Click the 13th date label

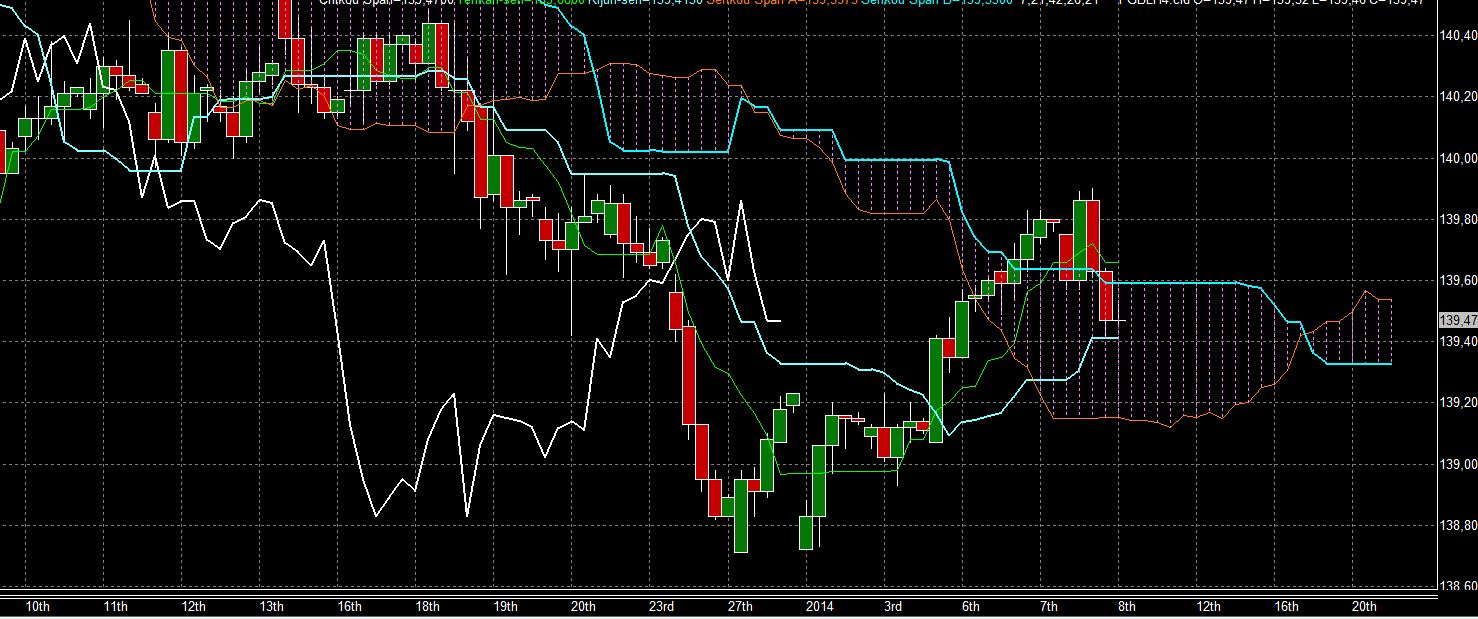(x=271, y=607)
